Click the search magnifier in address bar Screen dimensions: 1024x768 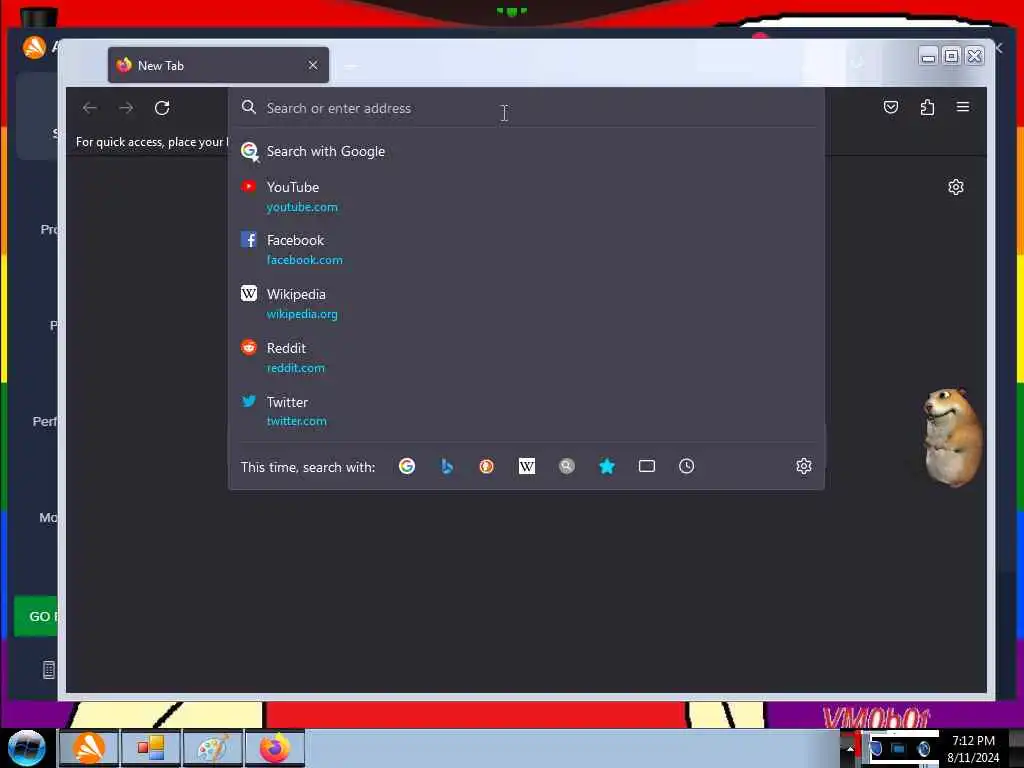pyautogui.click(x=248, y=107)
